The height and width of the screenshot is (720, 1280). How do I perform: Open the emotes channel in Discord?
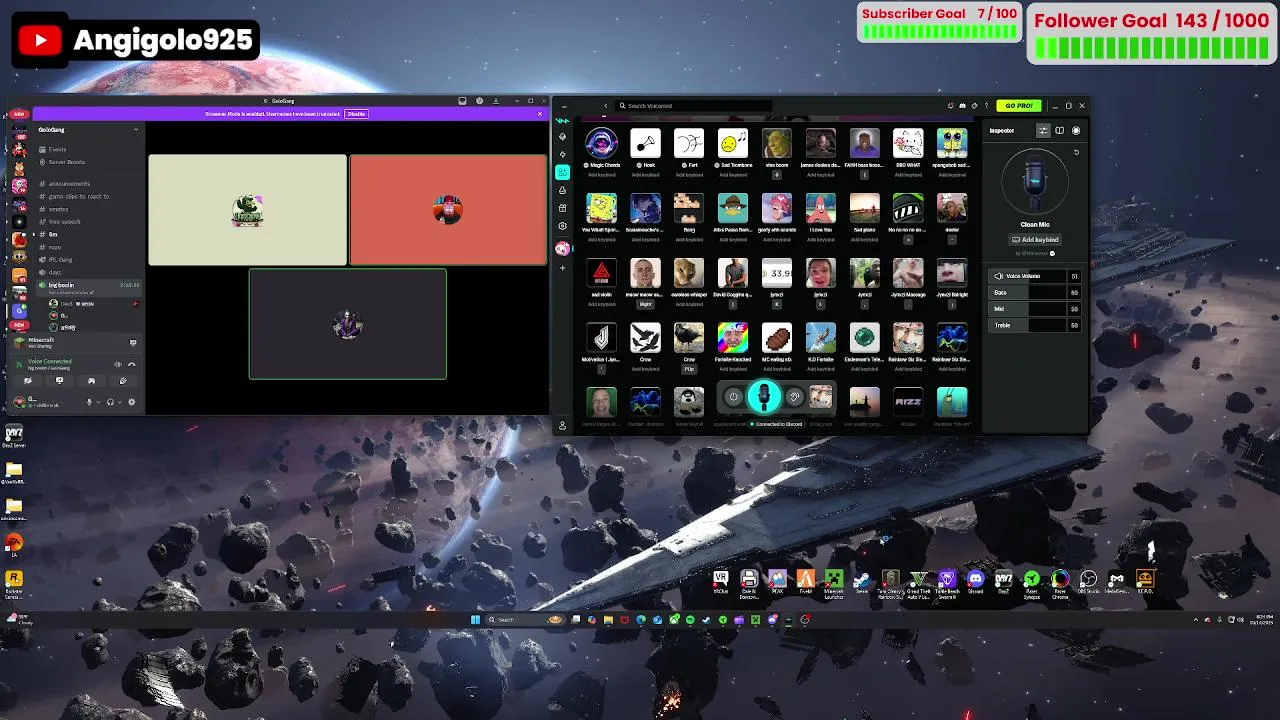point(58,209)
